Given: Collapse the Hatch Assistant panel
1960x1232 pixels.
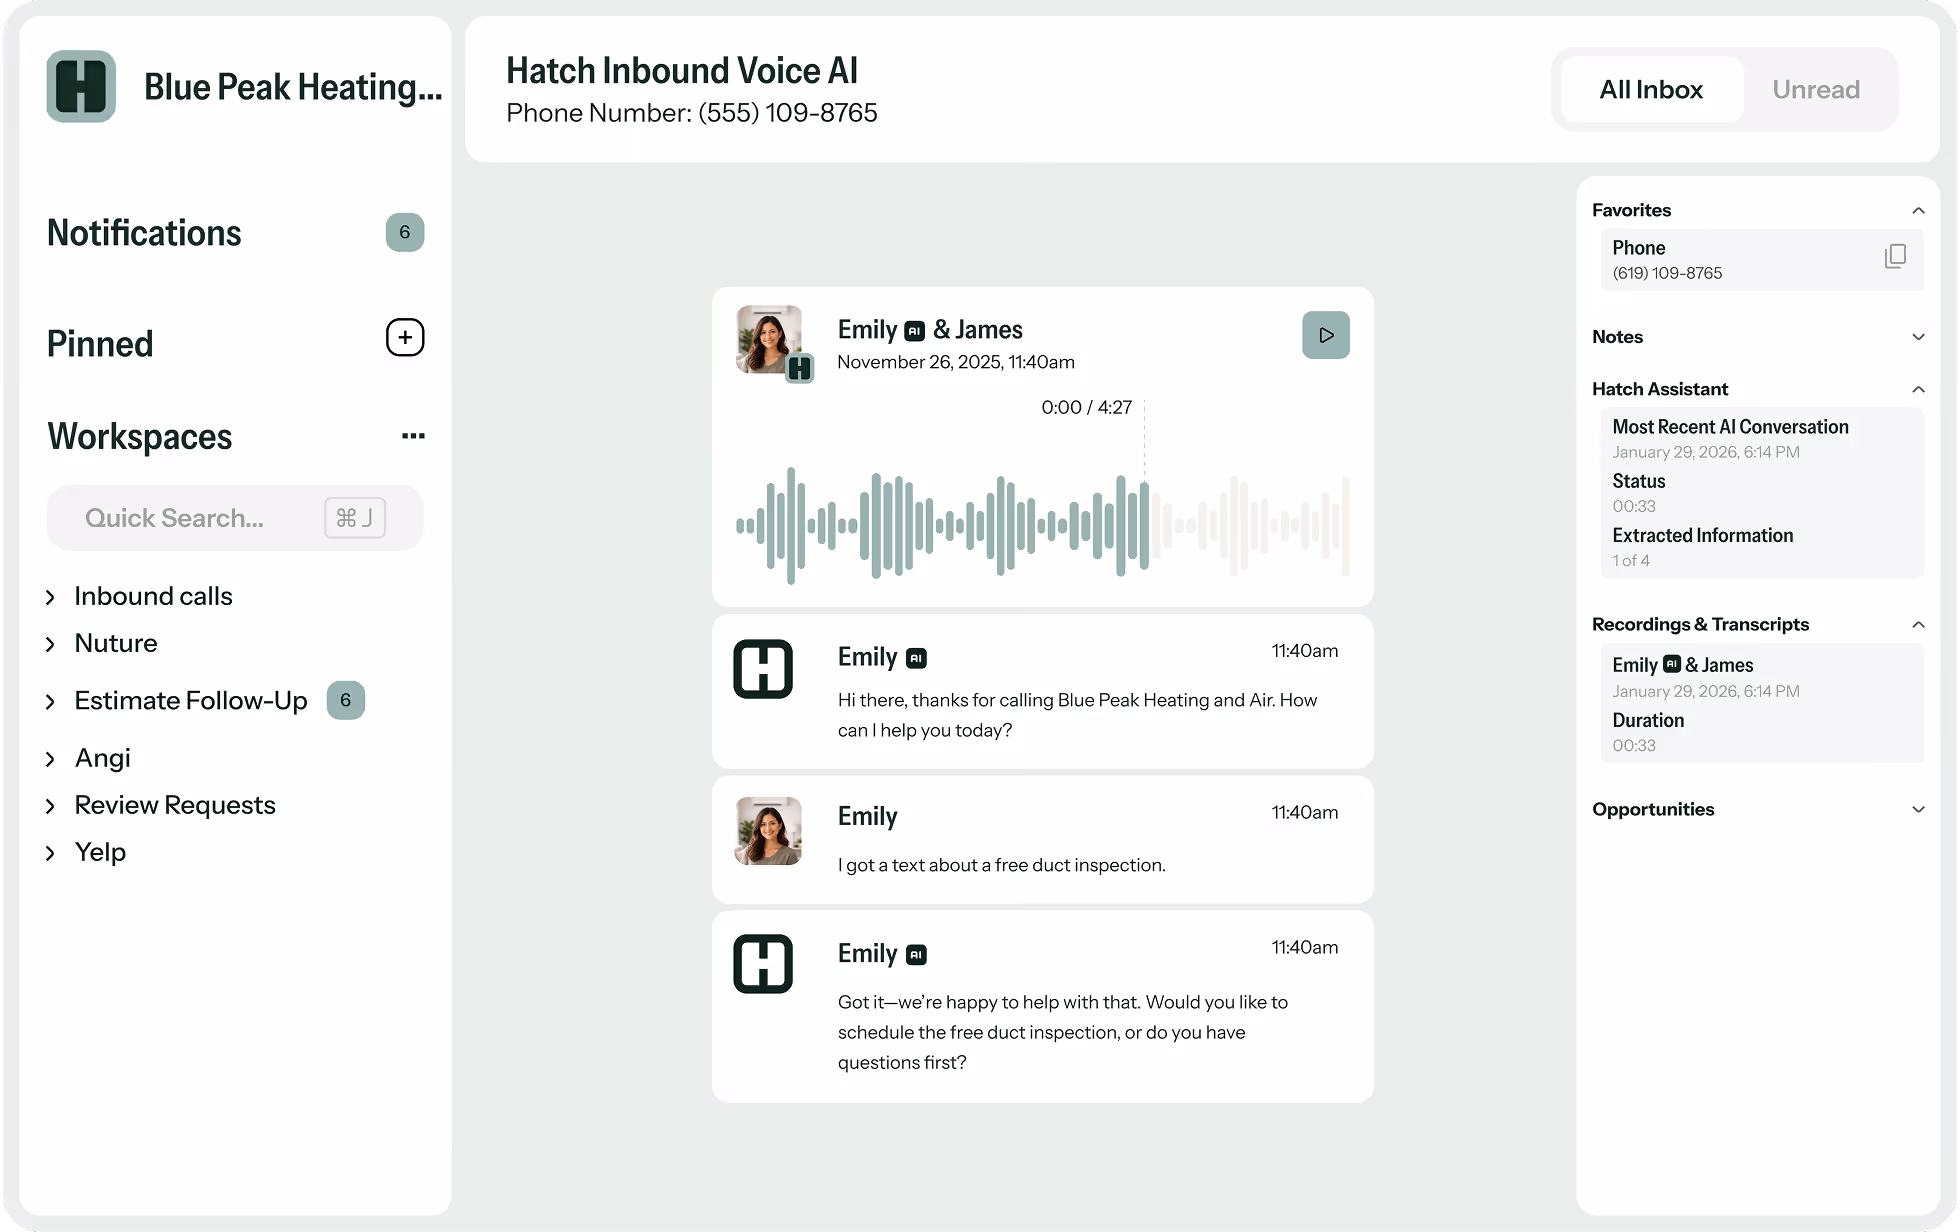Looking at the screenshot, I should 1918,389.
